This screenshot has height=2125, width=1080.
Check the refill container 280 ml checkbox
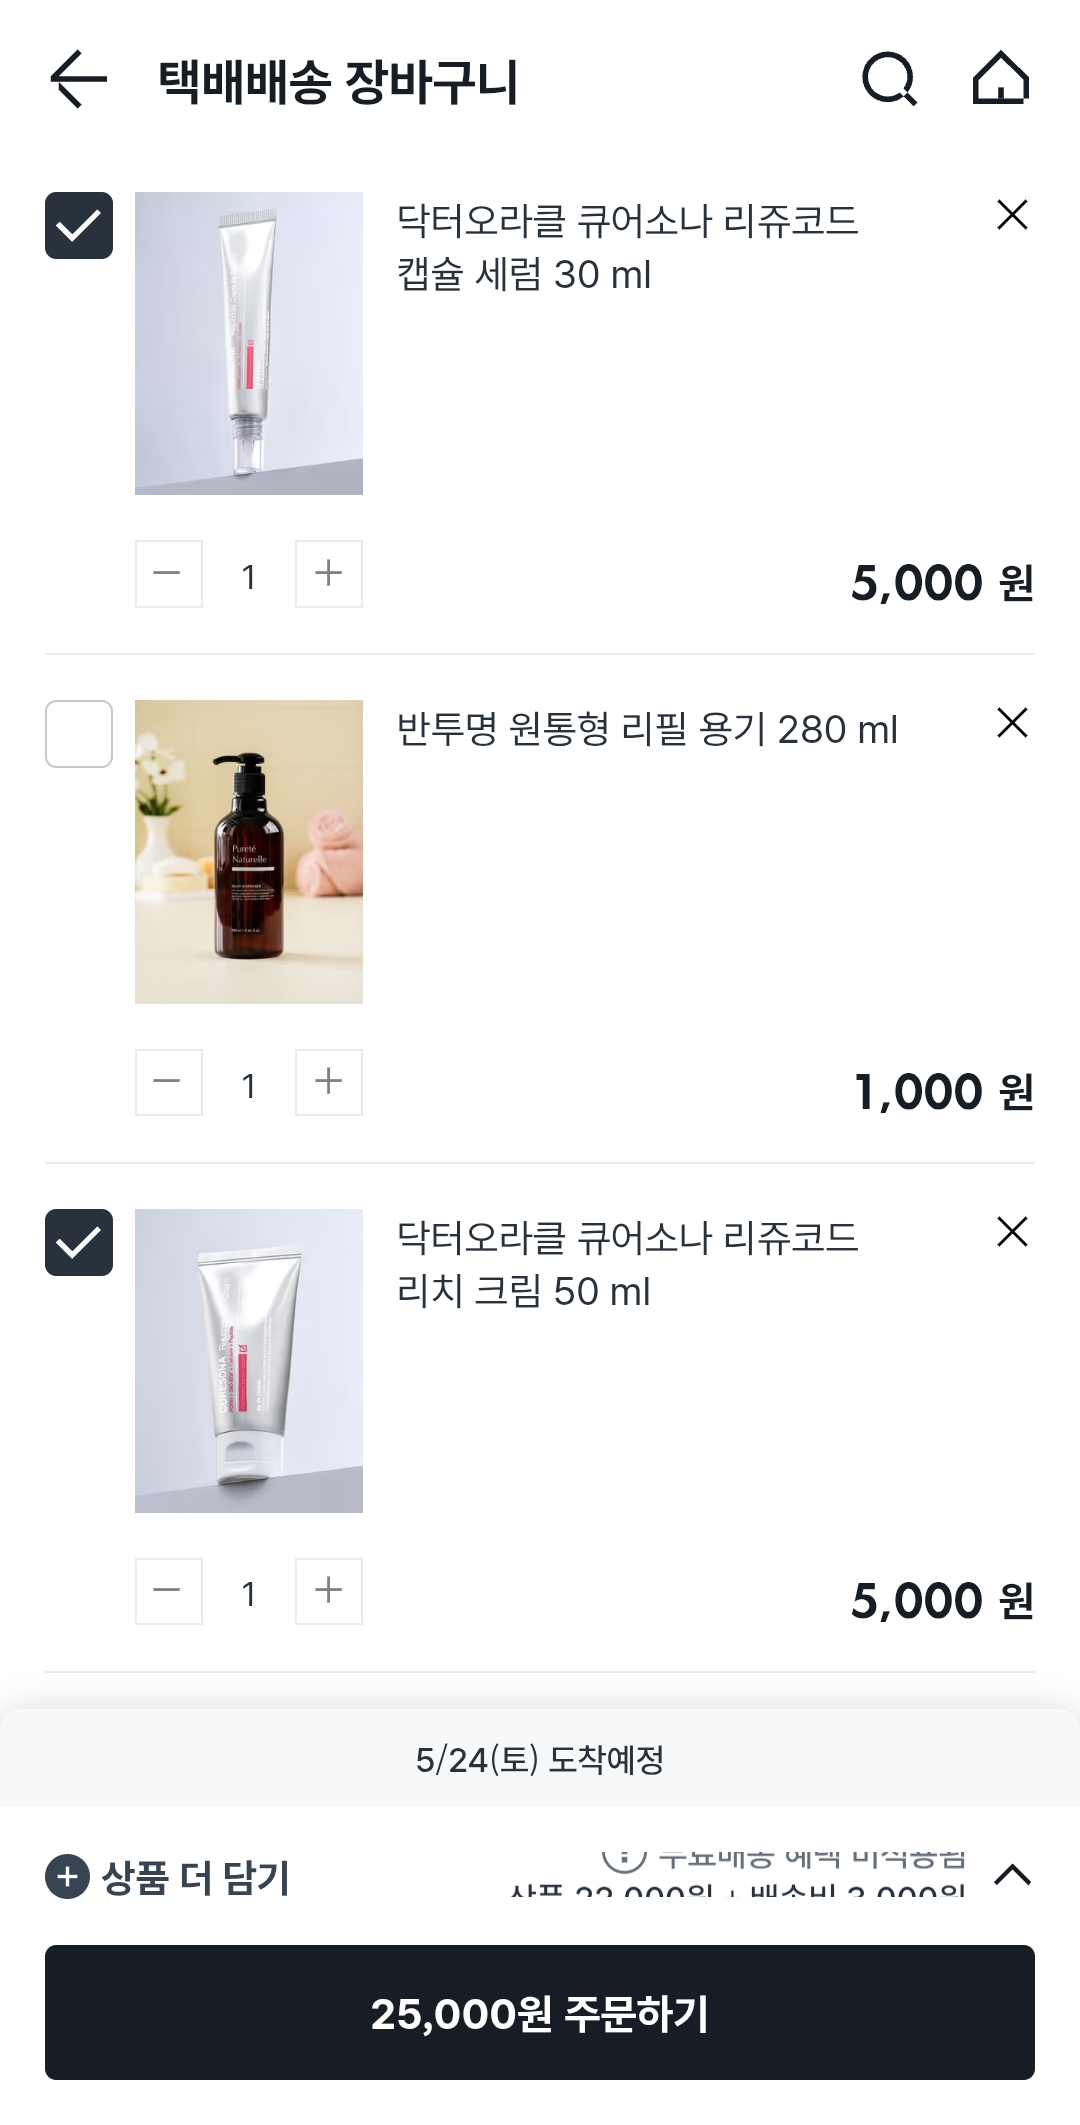tap(79, 734)
